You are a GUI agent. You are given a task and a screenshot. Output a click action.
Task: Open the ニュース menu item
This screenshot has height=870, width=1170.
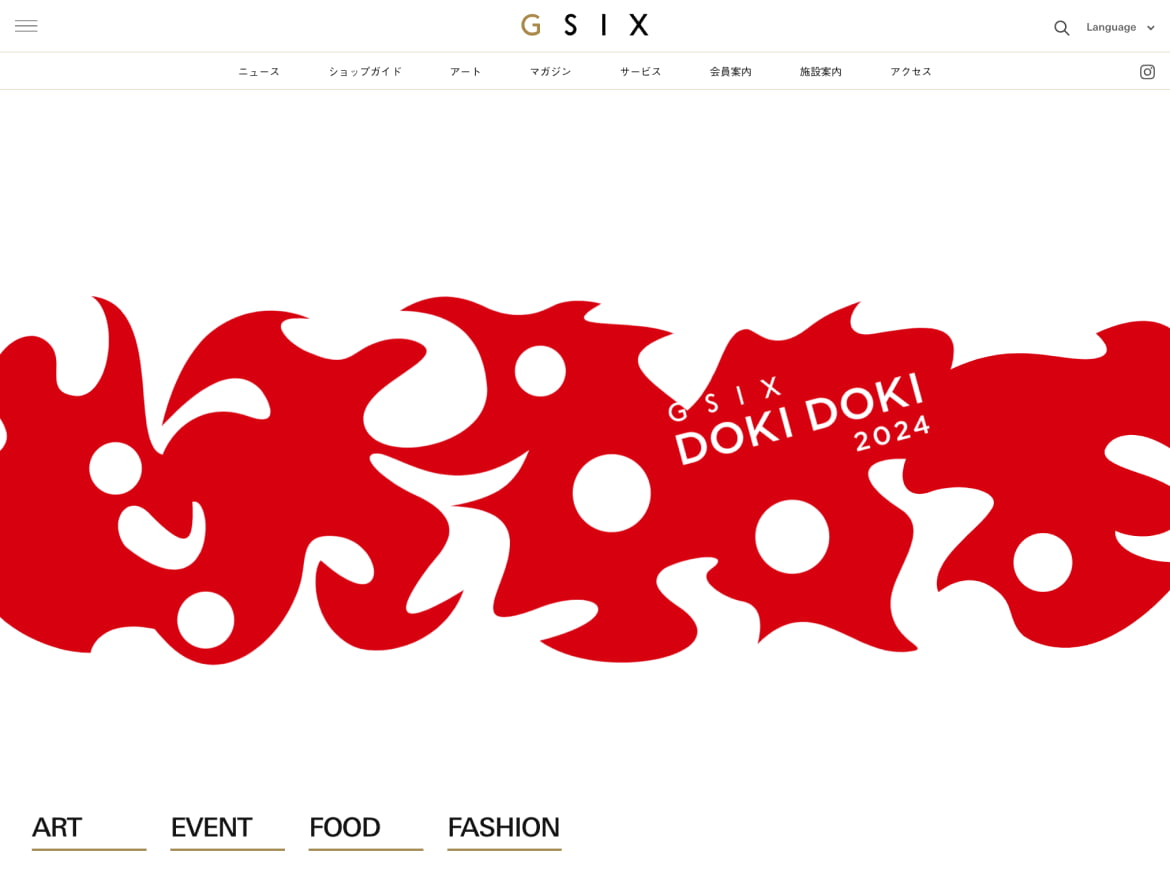tap(259, 72)
